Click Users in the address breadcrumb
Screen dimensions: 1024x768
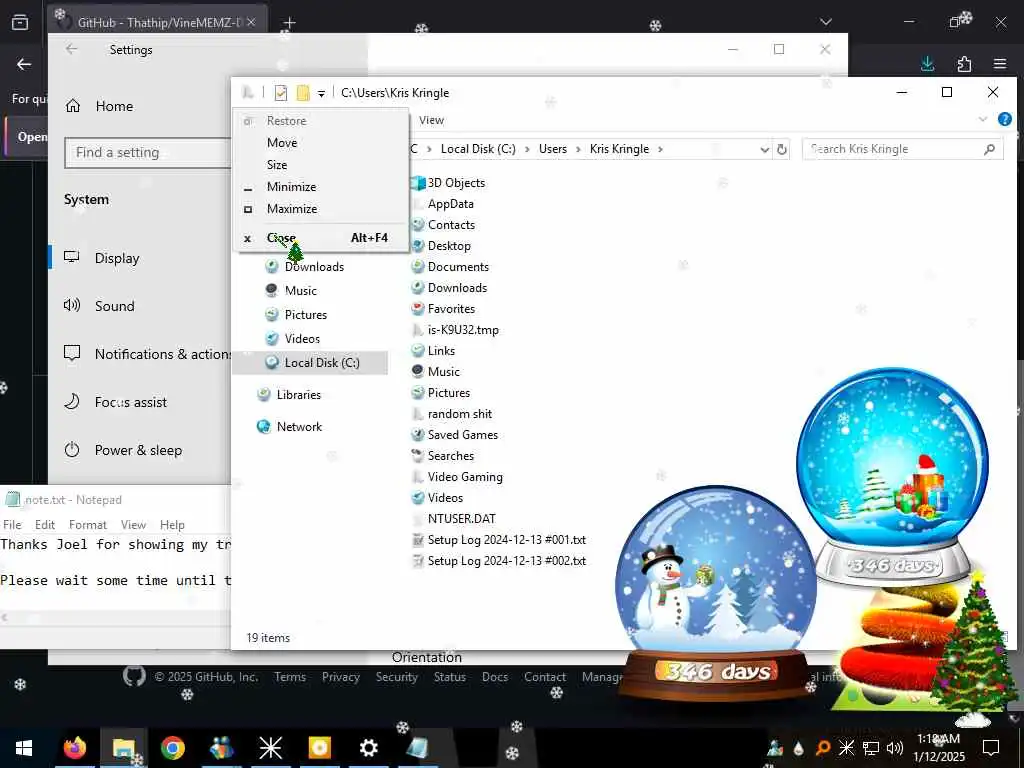tap(552, 149)
